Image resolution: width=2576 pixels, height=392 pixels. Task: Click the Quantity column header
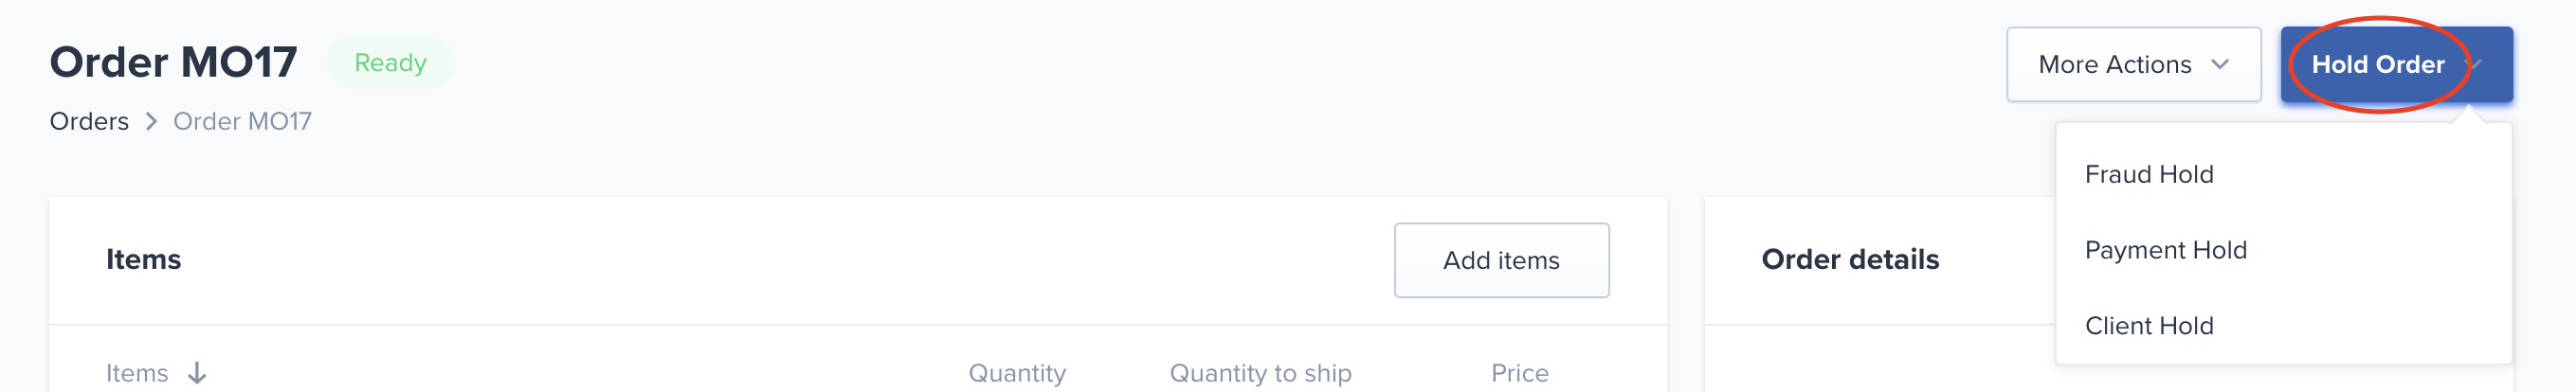[x=1017, y=373]
